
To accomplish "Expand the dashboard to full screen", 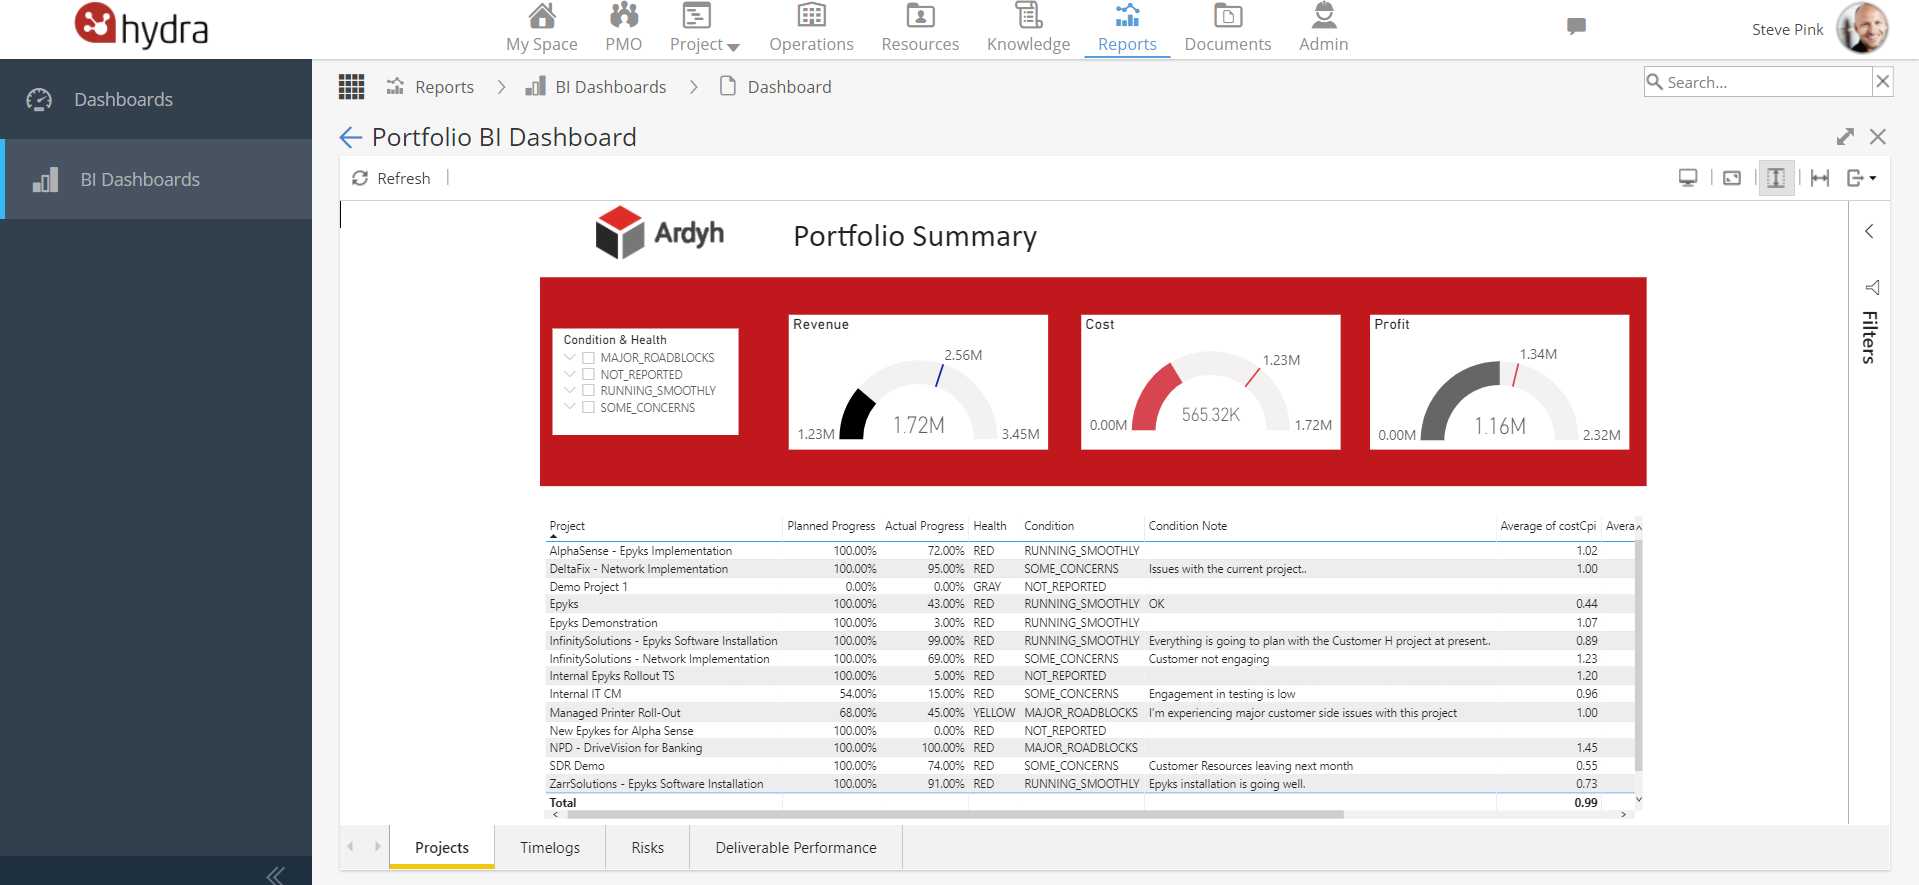I will pyautogui.click(x=1845, y=137).
